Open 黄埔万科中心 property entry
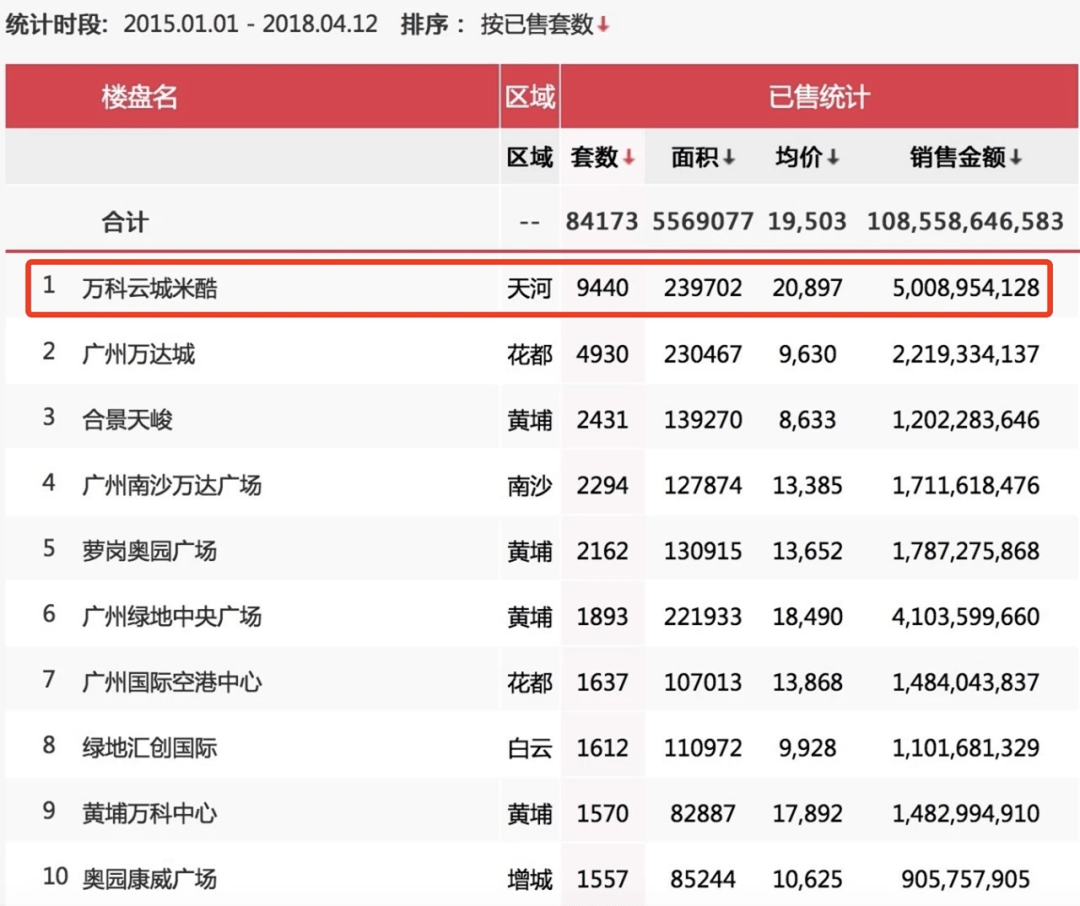Image resolution: width=1080 pixels, height=906 pixels. [149, 814]
